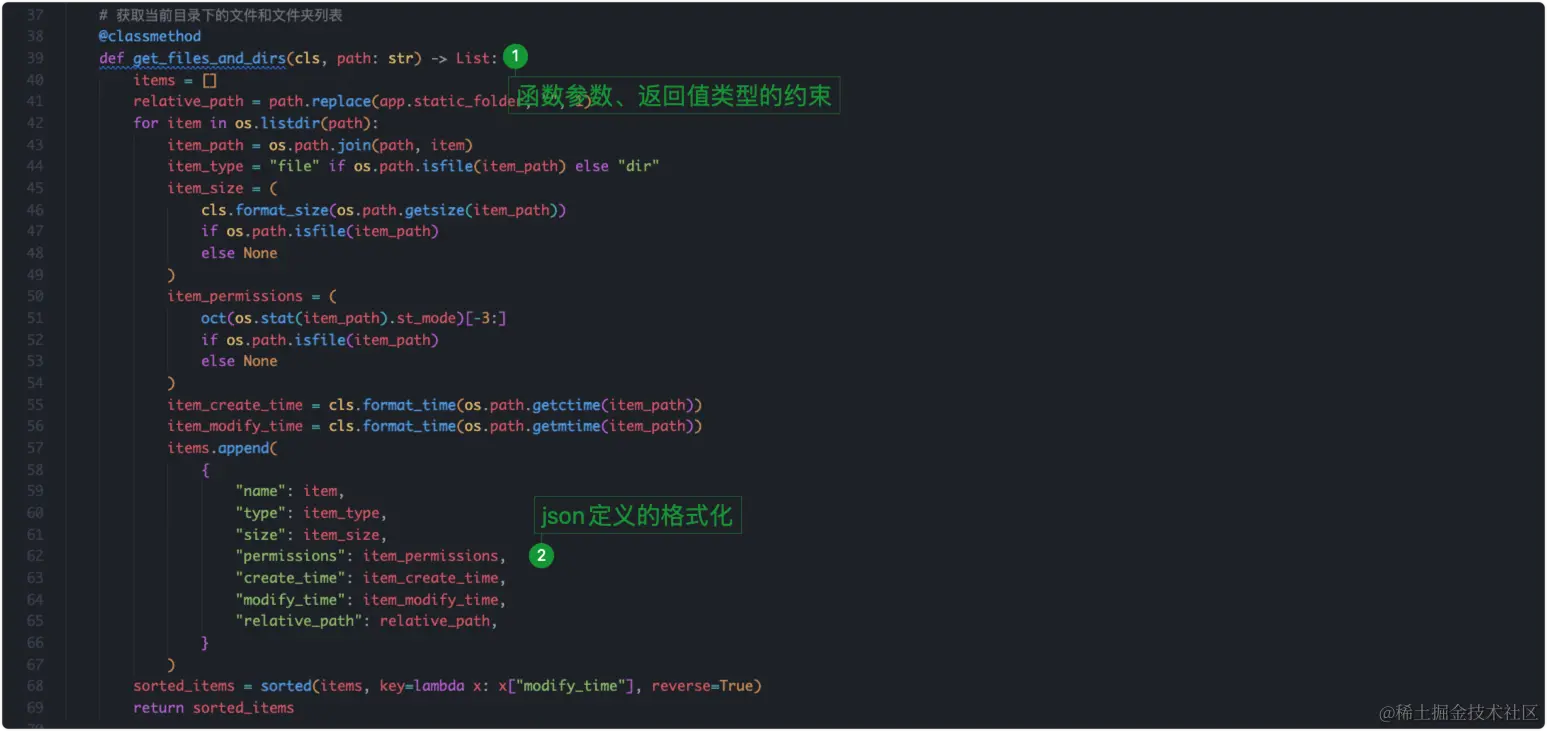Click the 'lambda' keyword
1547x731 pixels.
point(438,686)
